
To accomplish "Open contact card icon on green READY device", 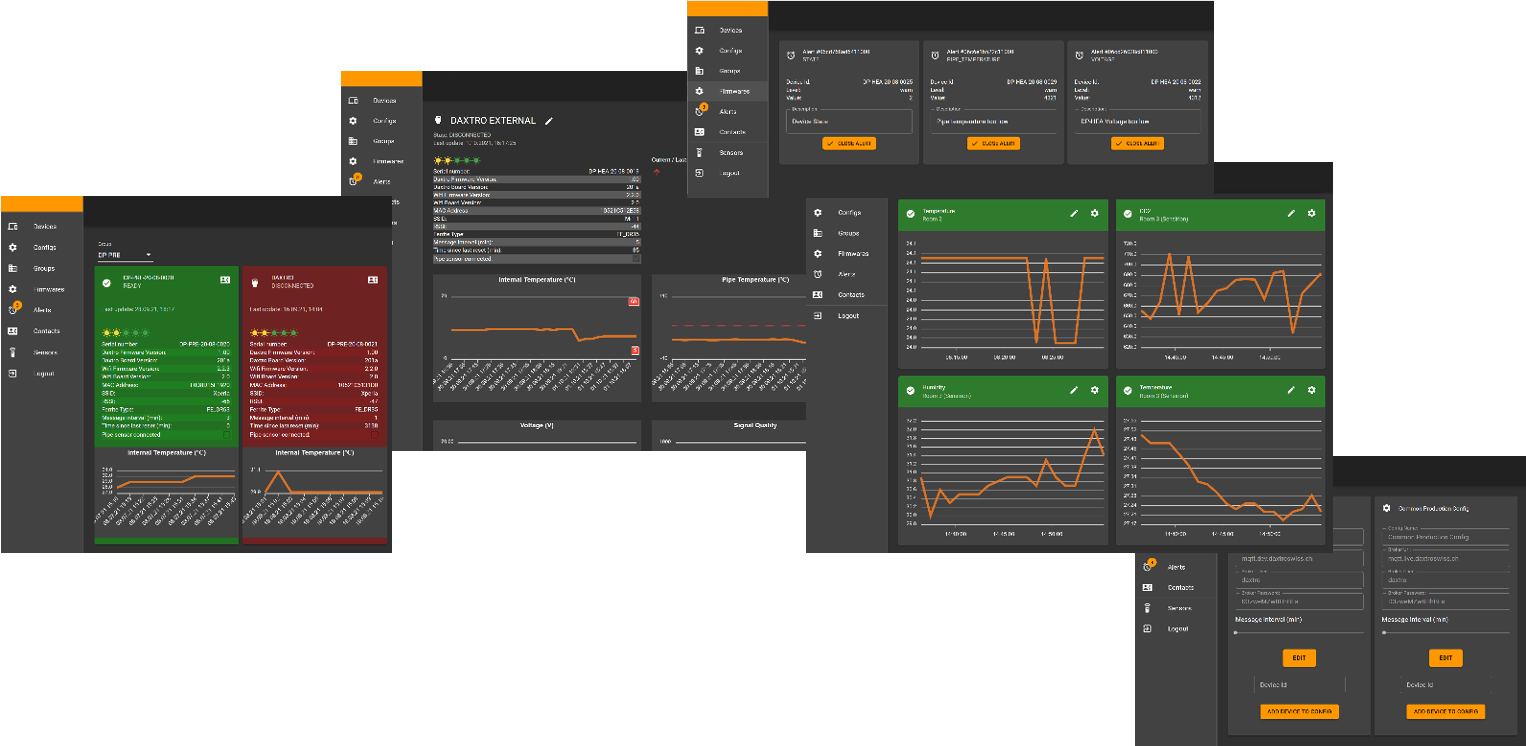I will pos(225,280).
